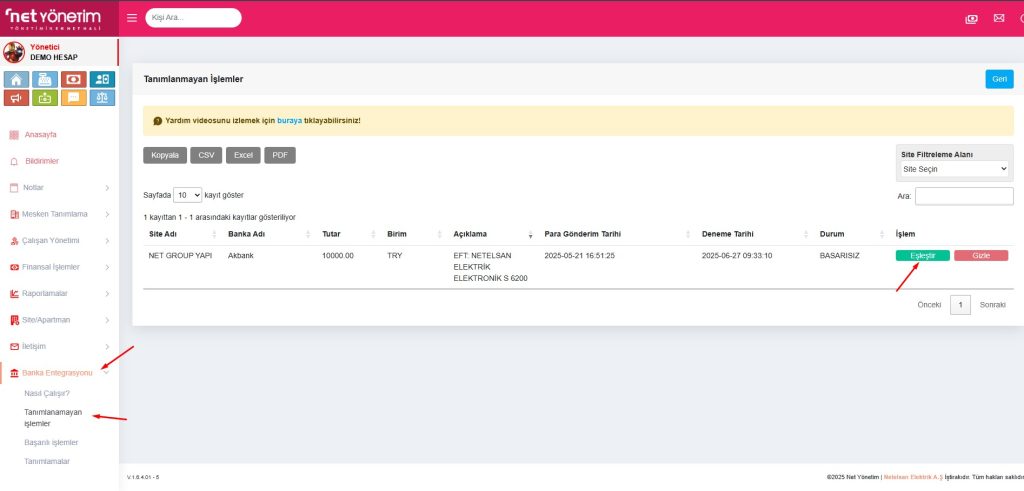Open the cash register shortcut tile

click(44, 79)
